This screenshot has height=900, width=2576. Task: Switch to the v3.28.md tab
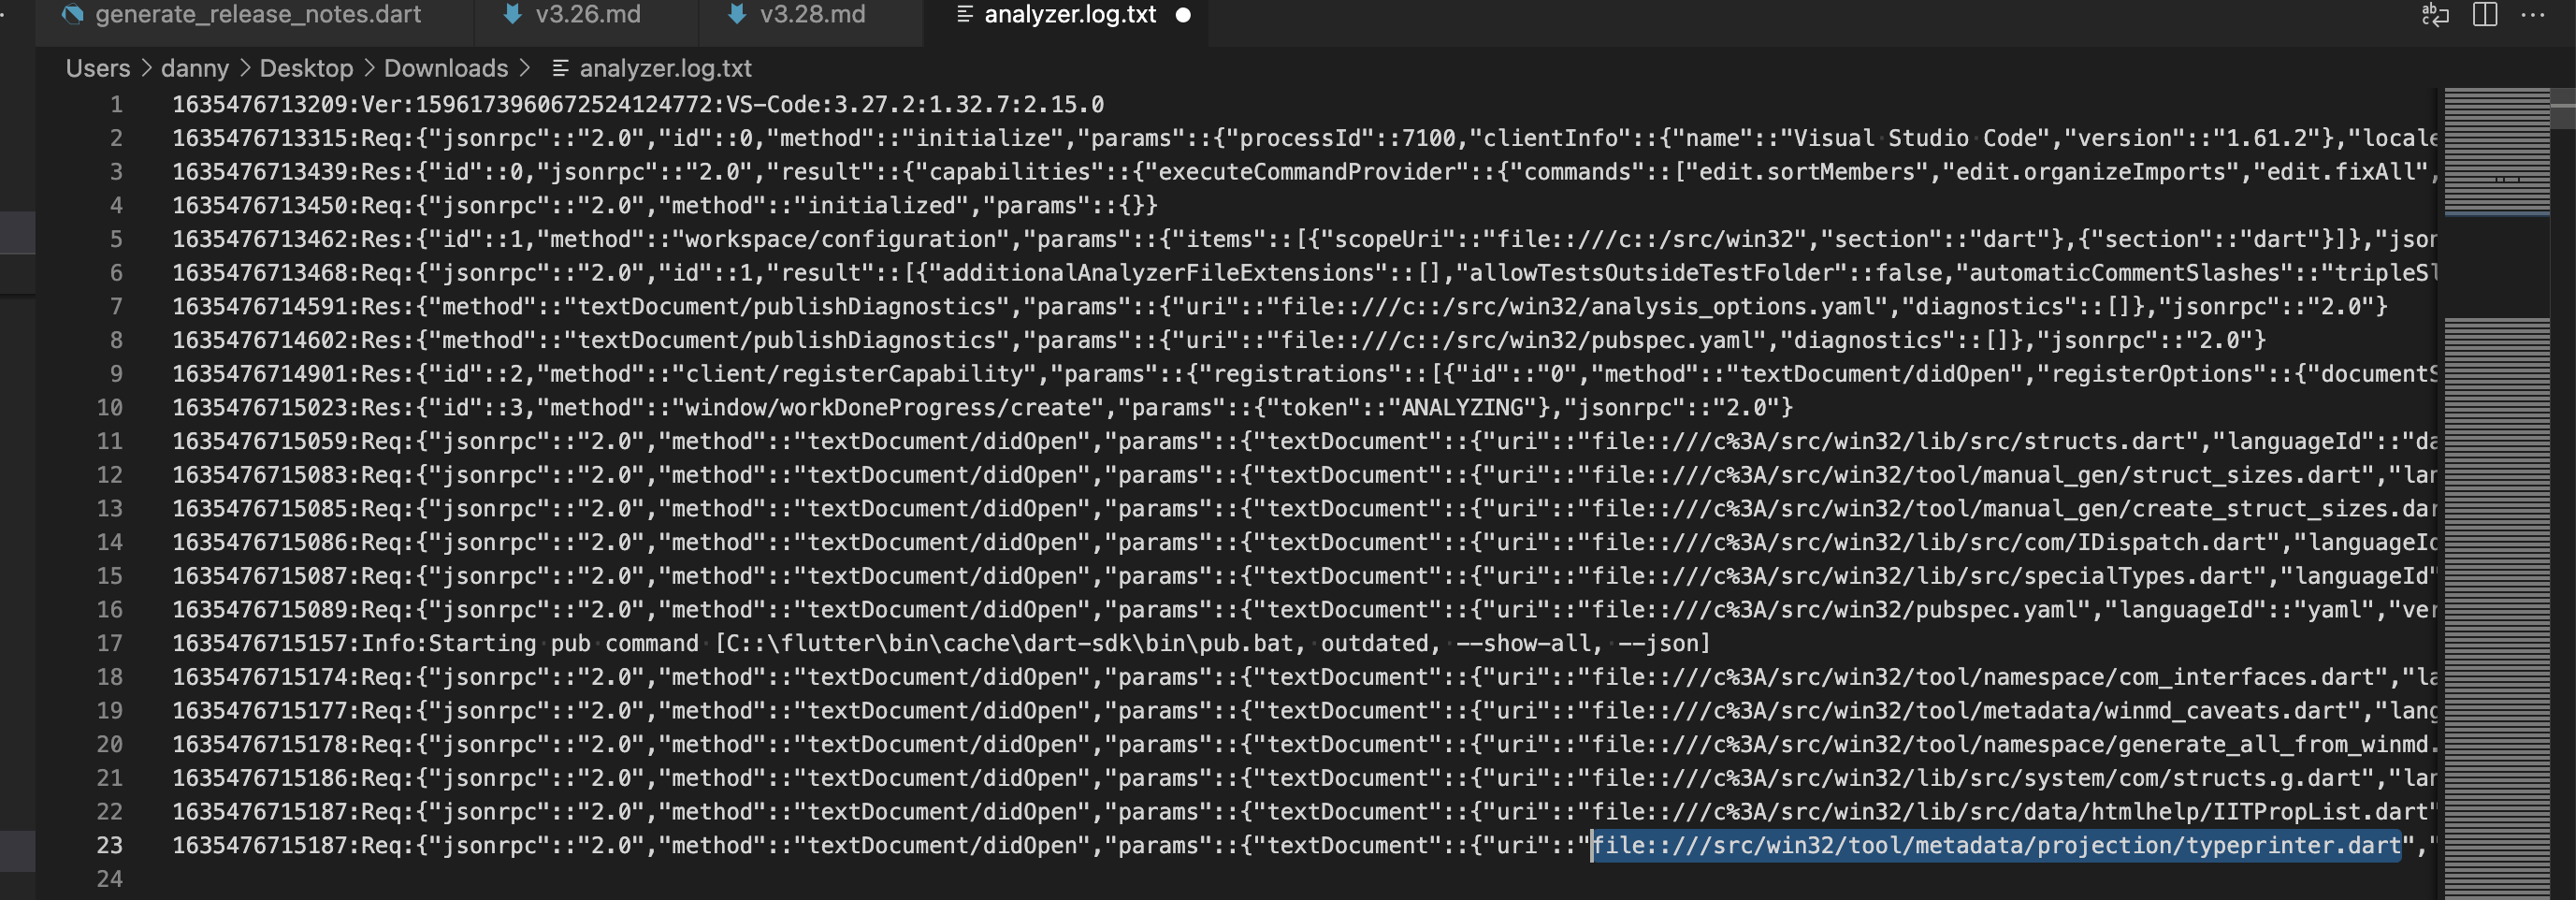[x=810, y=15]
